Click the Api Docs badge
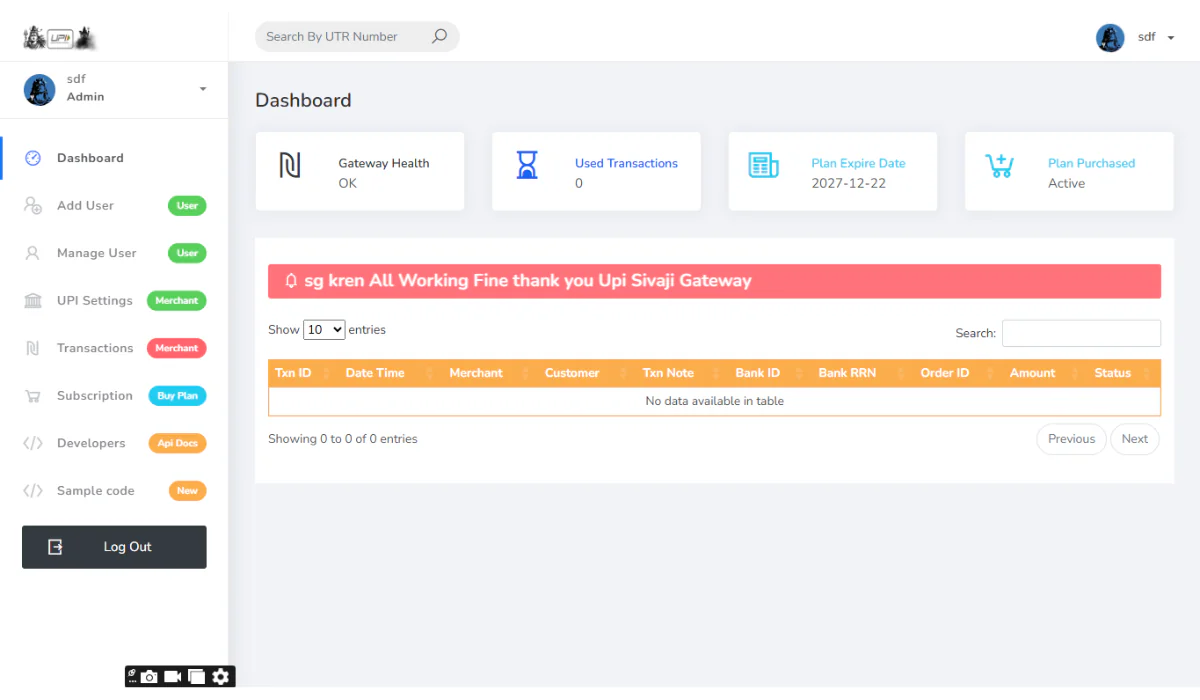This screenshot has height=700, width=1200. [x=178, y=443]
